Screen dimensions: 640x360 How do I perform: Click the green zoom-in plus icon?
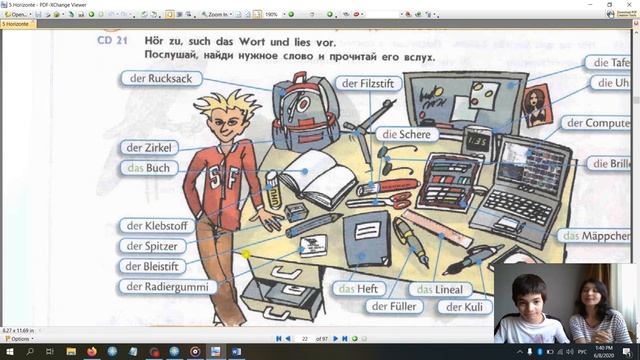[x=330, y=14]
